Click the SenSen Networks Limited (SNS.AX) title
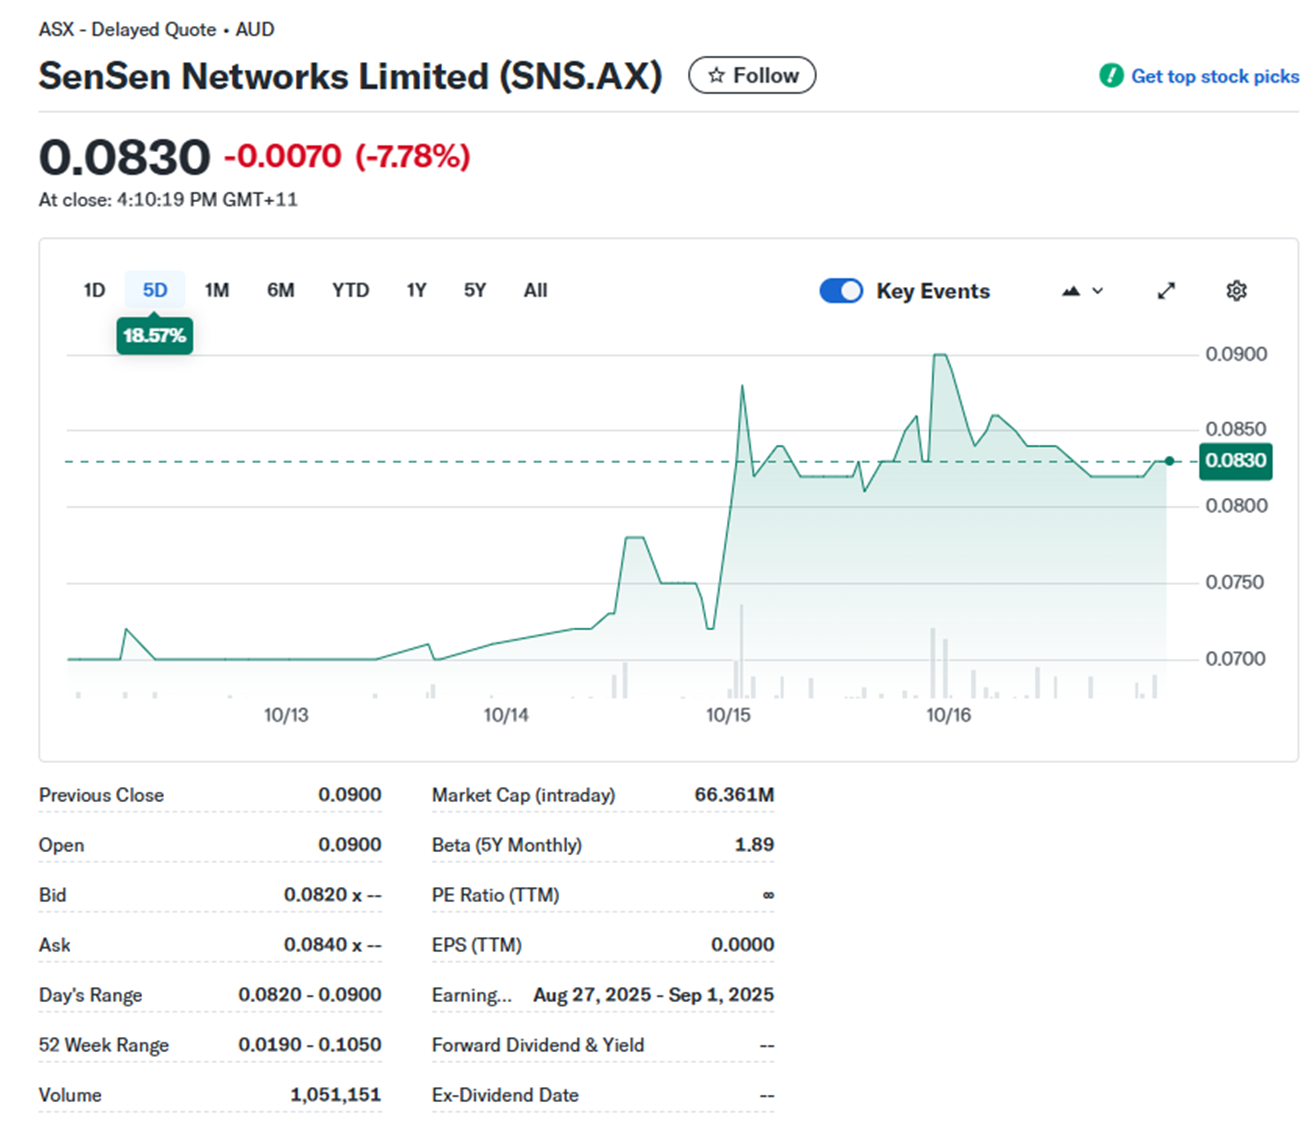 (x=350, y=77)
